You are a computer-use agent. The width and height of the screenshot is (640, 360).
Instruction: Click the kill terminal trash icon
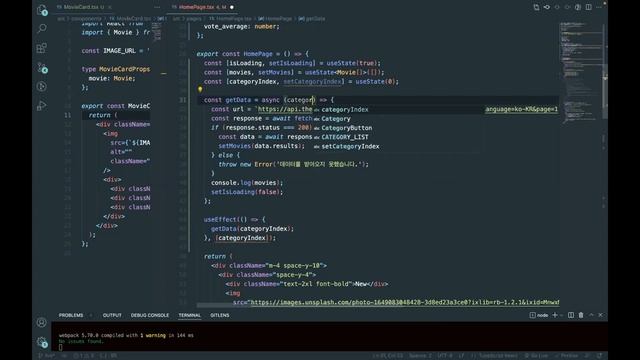coord(581,315)
